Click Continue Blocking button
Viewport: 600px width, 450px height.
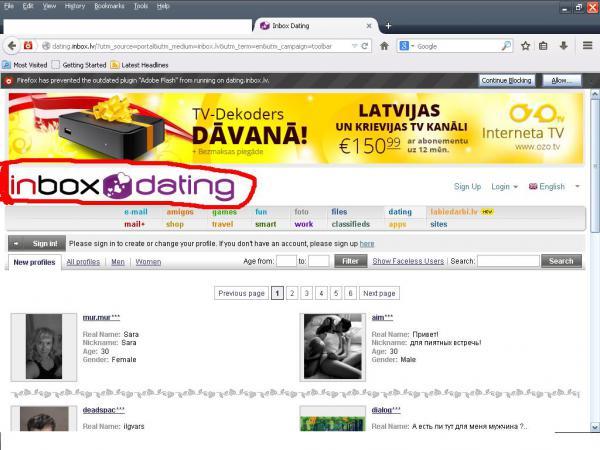click(x=506, y=80)
